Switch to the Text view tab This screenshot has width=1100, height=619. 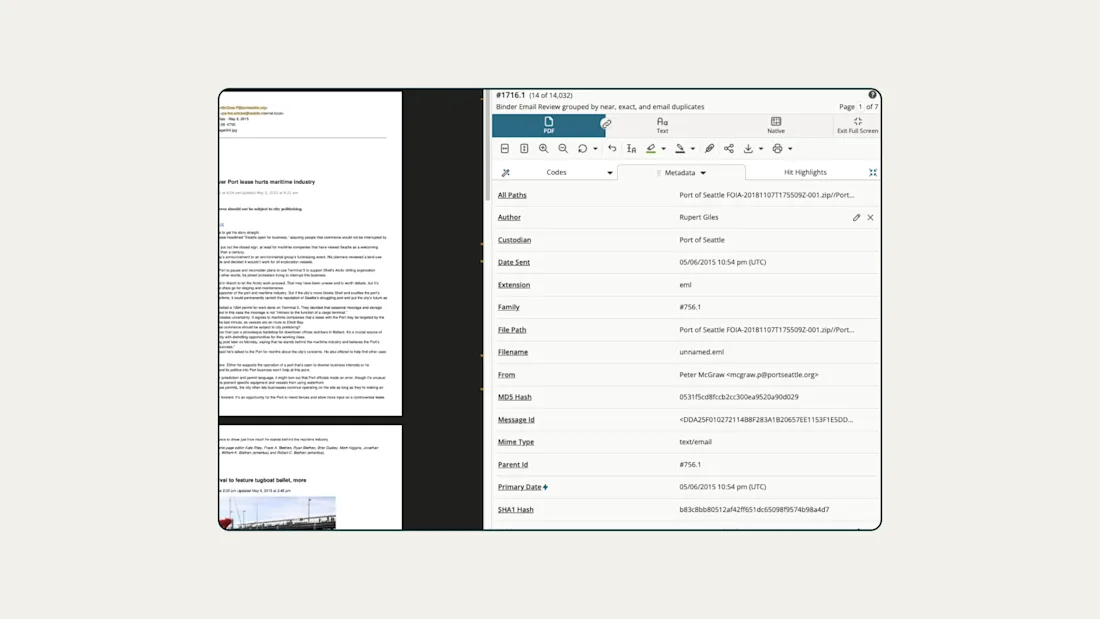coord(662,126)
